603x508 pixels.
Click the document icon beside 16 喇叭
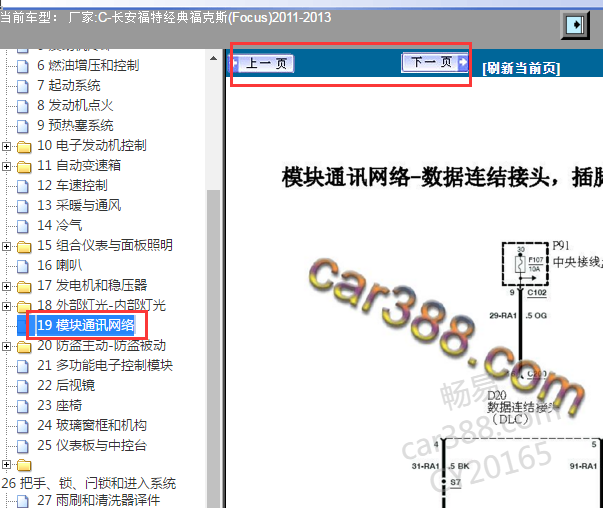[x=23, y=266]
